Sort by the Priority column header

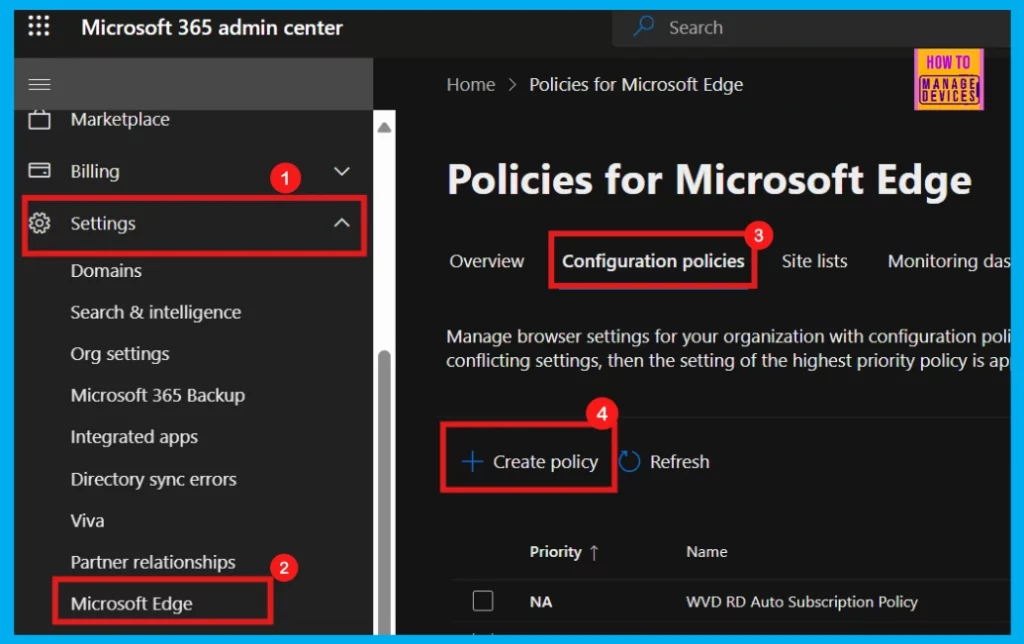[x=555, y=552]
